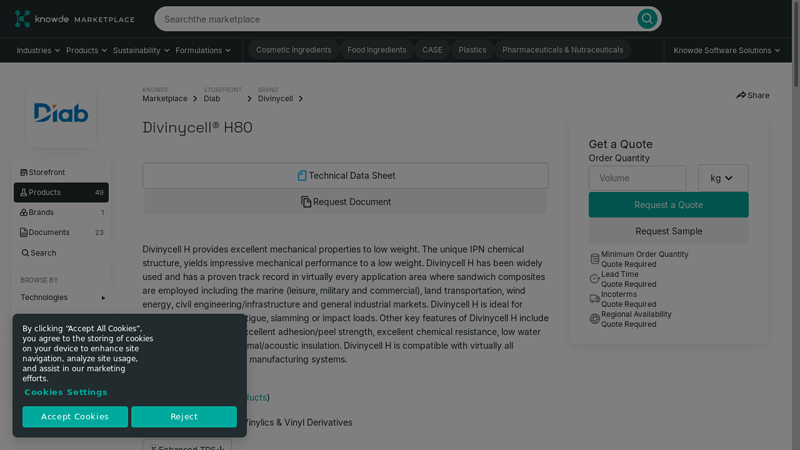Expand Knowde Software Solutions menu

[x=727, y=50]
